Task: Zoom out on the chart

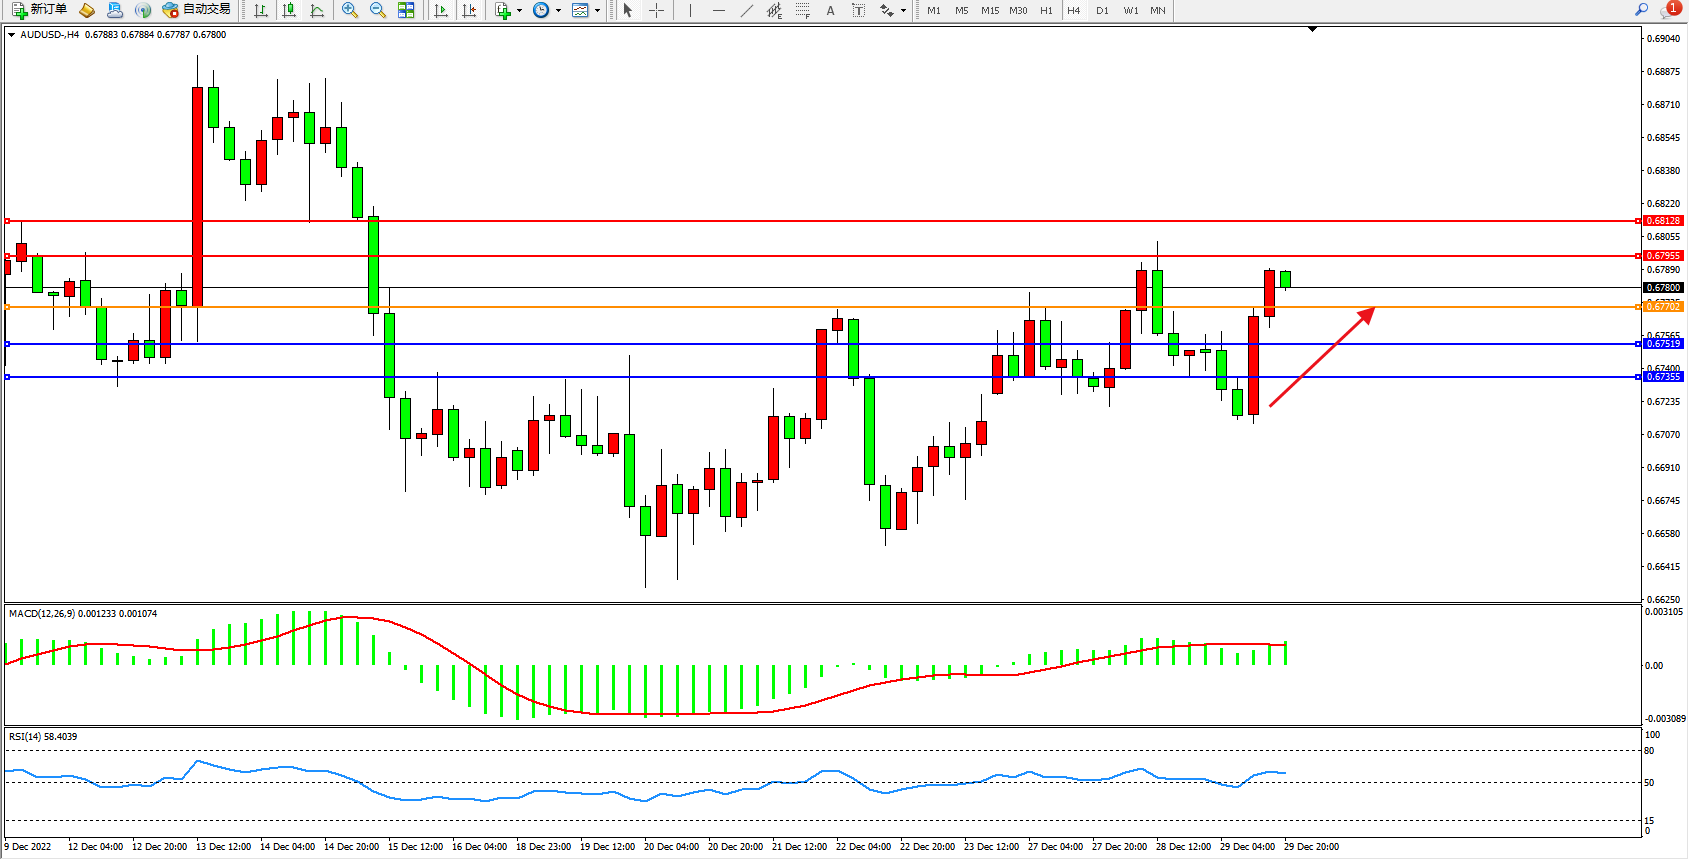Action: click(x=378, y=10)
